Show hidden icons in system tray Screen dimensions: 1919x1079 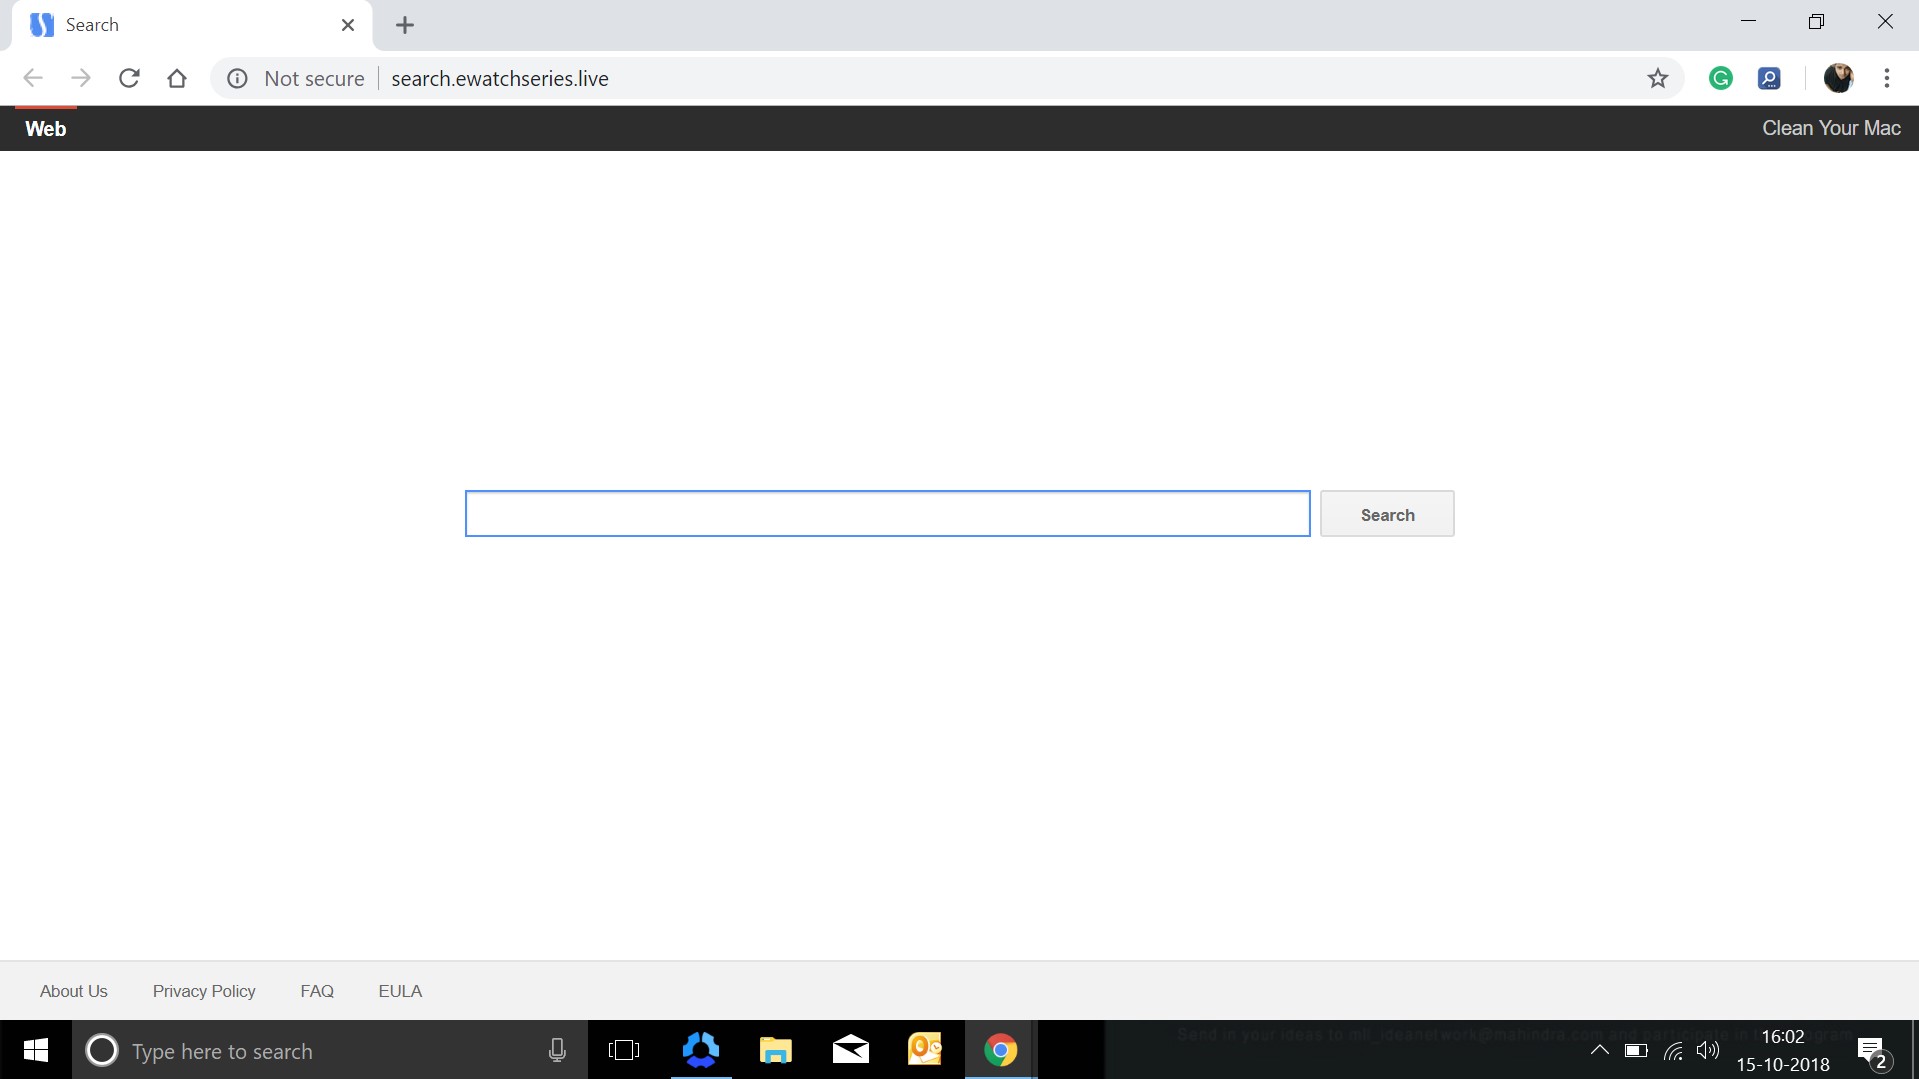click(1600, 1050)
